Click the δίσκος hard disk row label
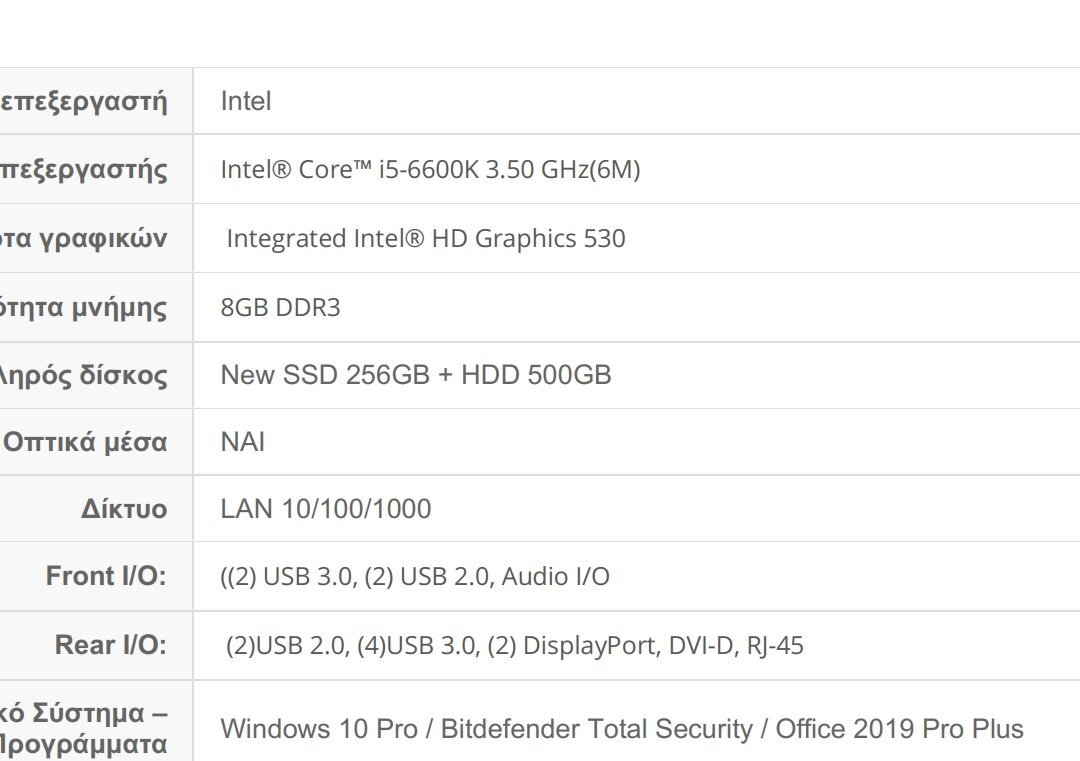 pos(83,375)
